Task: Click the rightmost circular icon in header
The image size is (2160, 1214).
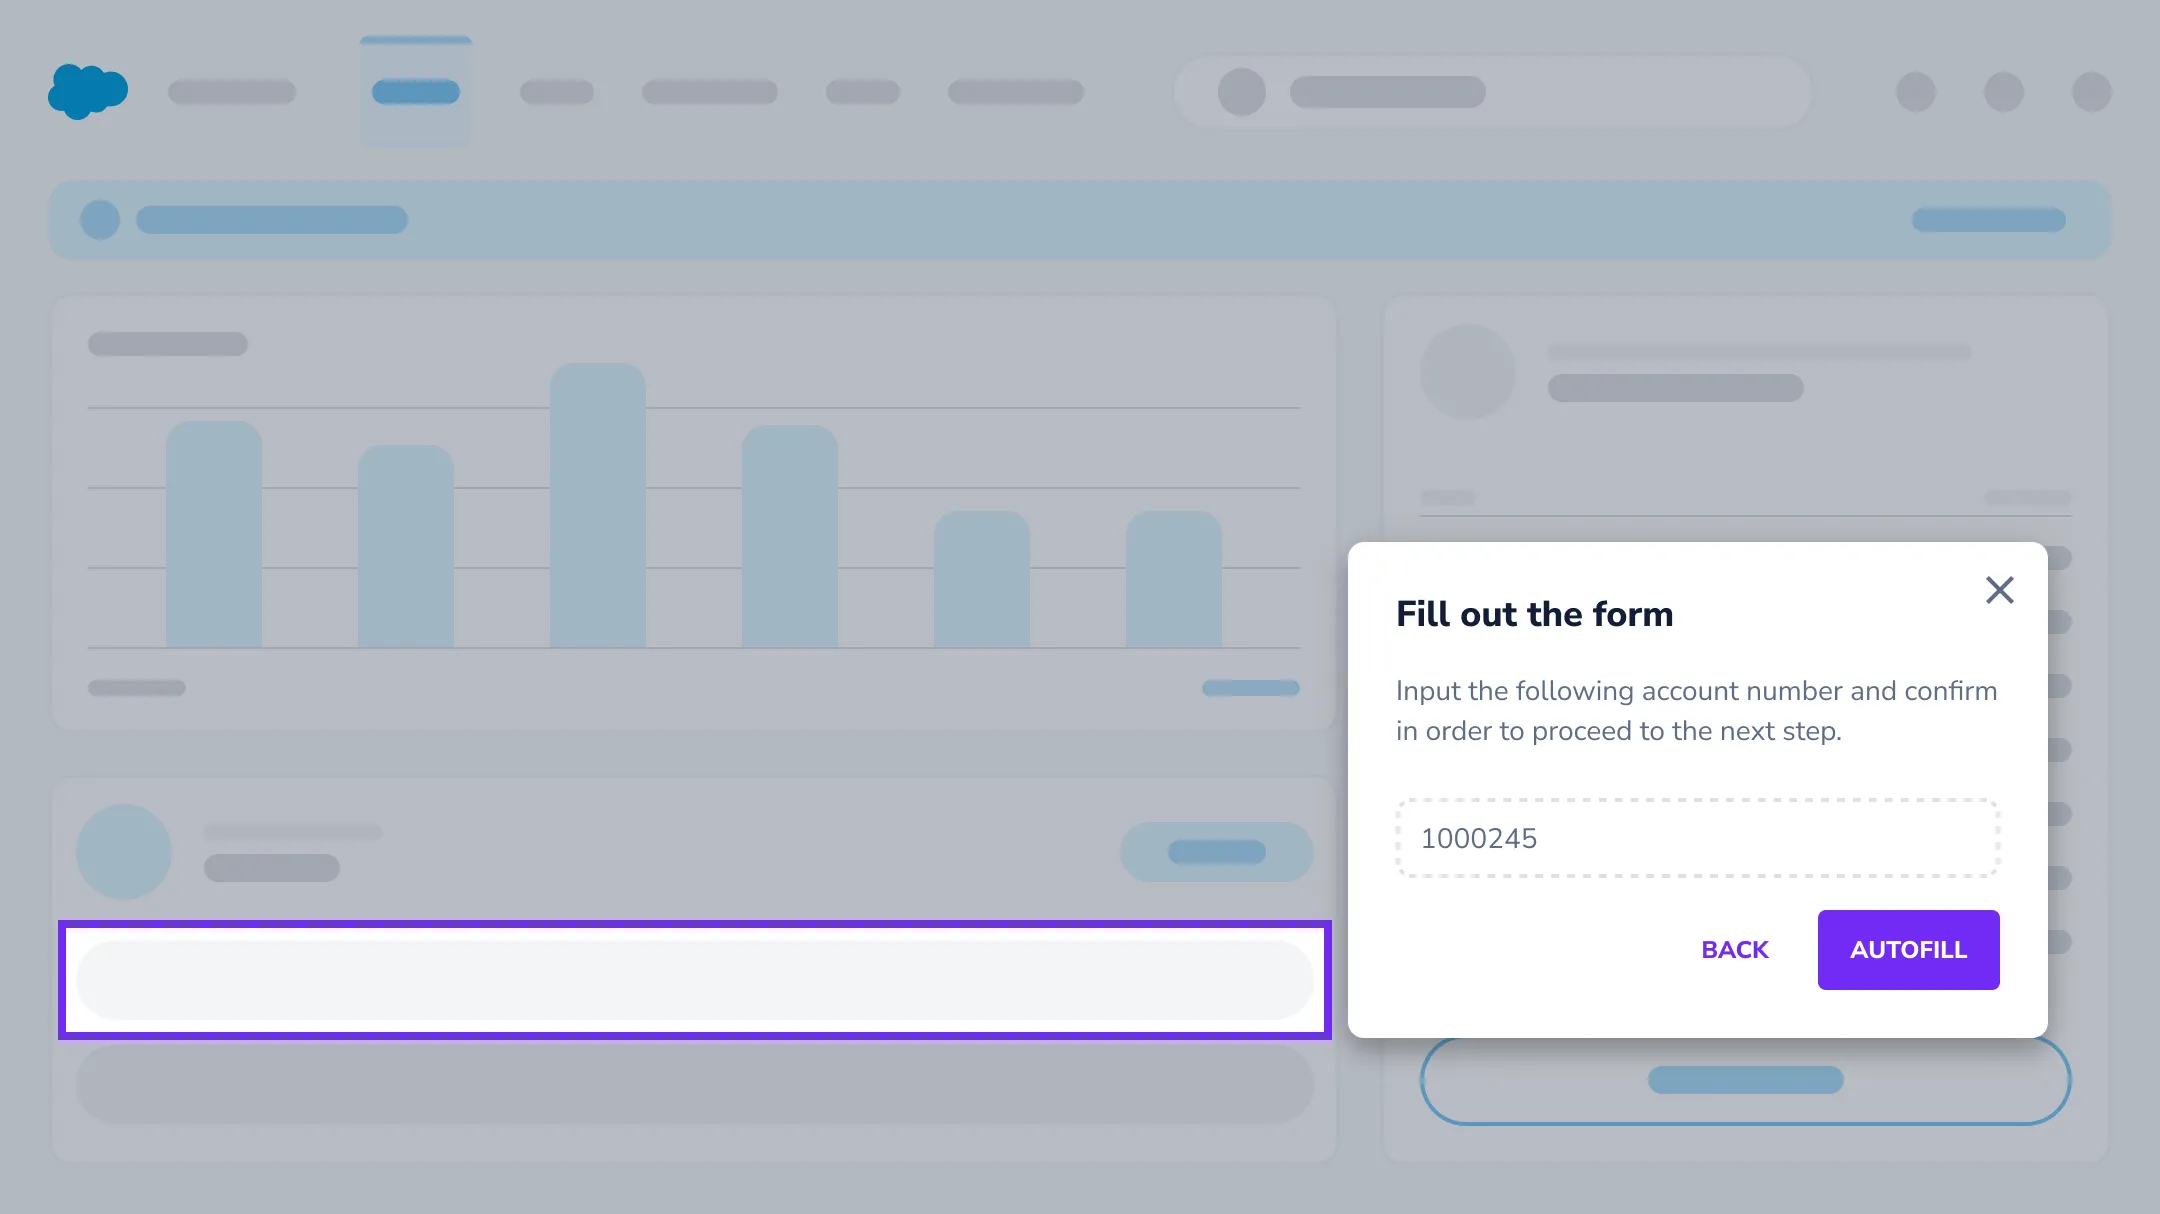Action: tap(2091, 92)
